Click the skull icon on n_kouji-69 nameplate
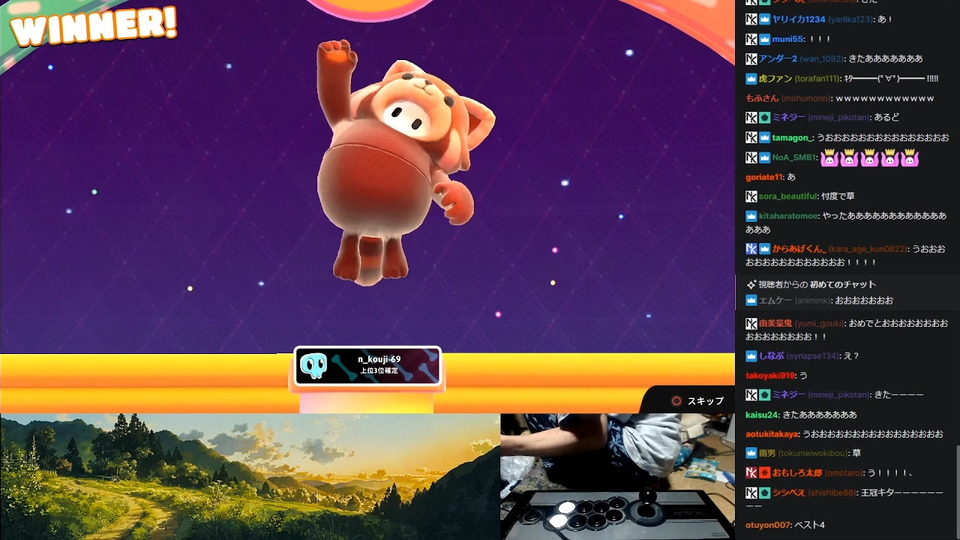The image size is (960, 540). 313,366
